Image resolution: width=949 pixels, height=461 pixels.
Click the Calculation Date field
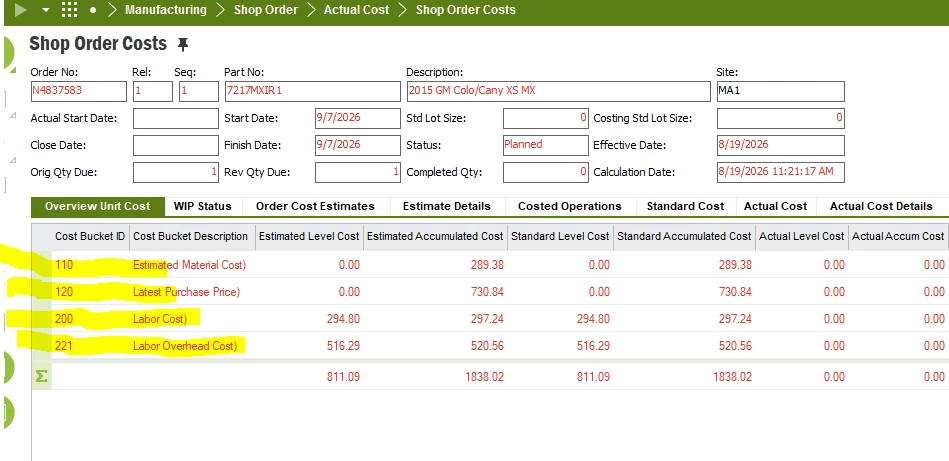click(x=781, y=172)
